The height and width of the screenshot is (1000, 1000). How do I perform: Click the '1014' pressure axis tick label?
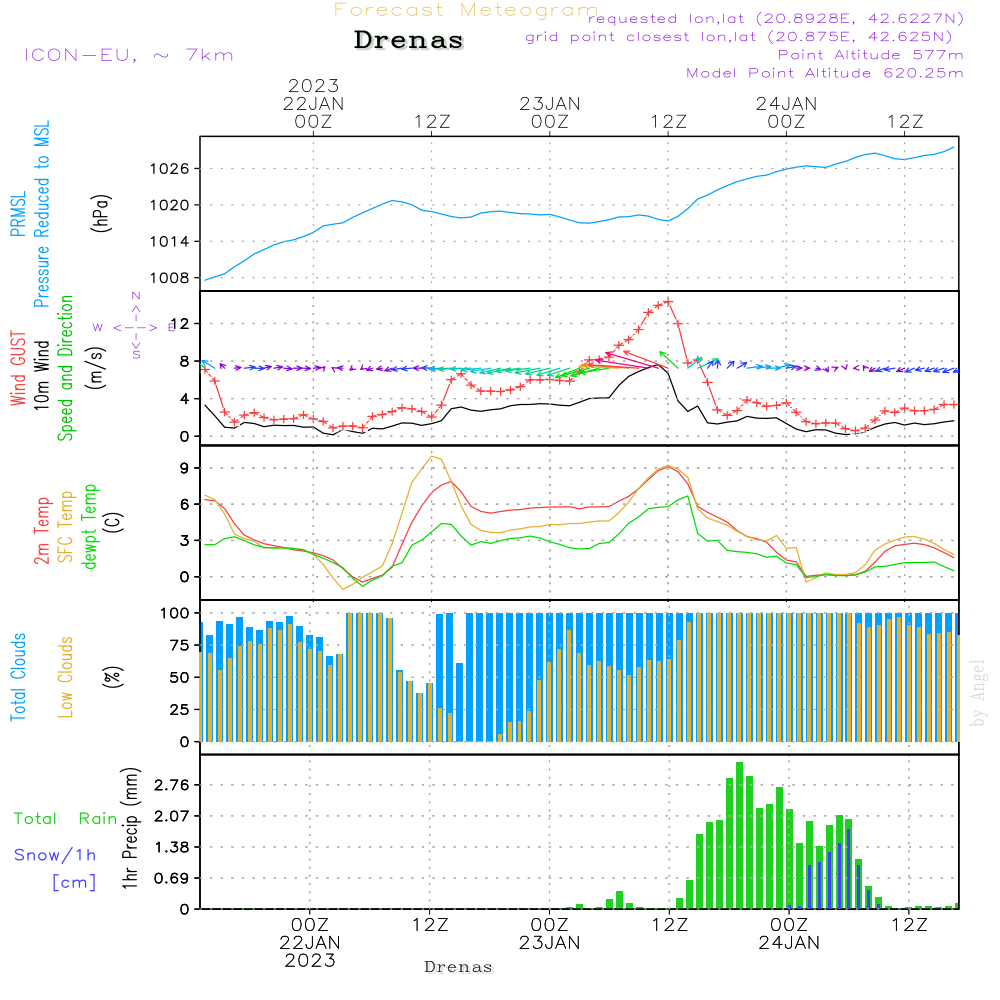pos(170,242)
